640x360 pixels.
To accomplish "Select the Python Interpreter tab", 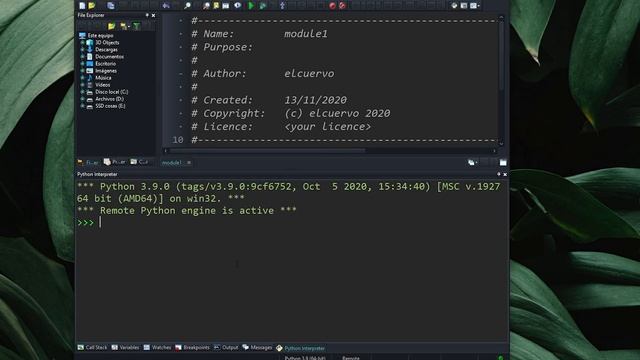I will click(x=300, y=348).
